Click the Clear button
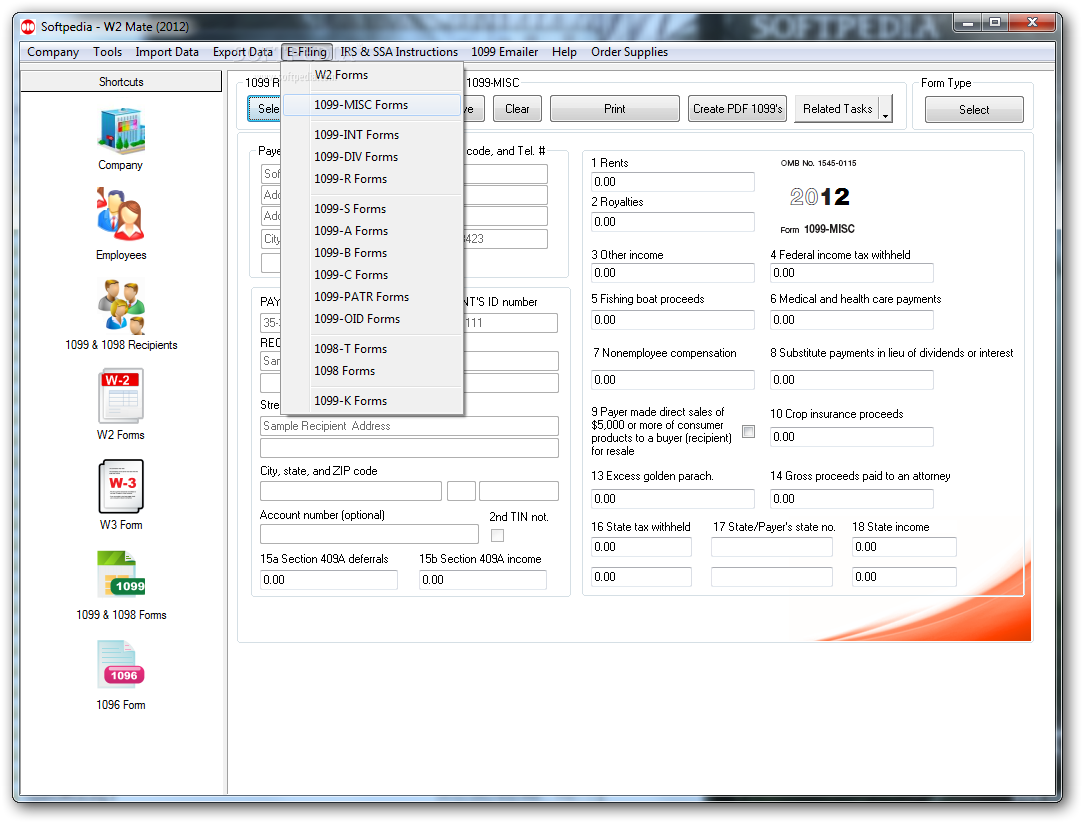This screenshot has width=1083, height=823. click(x=517, y=109)
